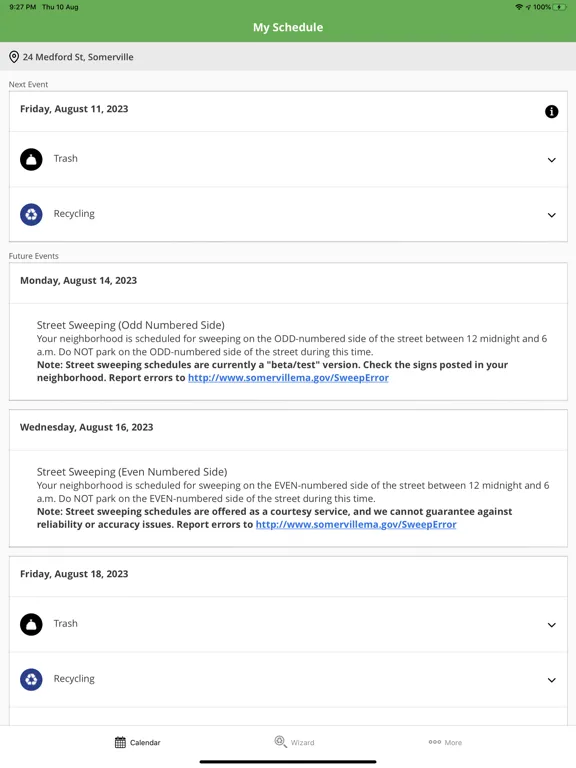This screenshot has height=768, width=576.
Task: Tap the Wizard magnifier icon
Action: click(x=280, y=742)
